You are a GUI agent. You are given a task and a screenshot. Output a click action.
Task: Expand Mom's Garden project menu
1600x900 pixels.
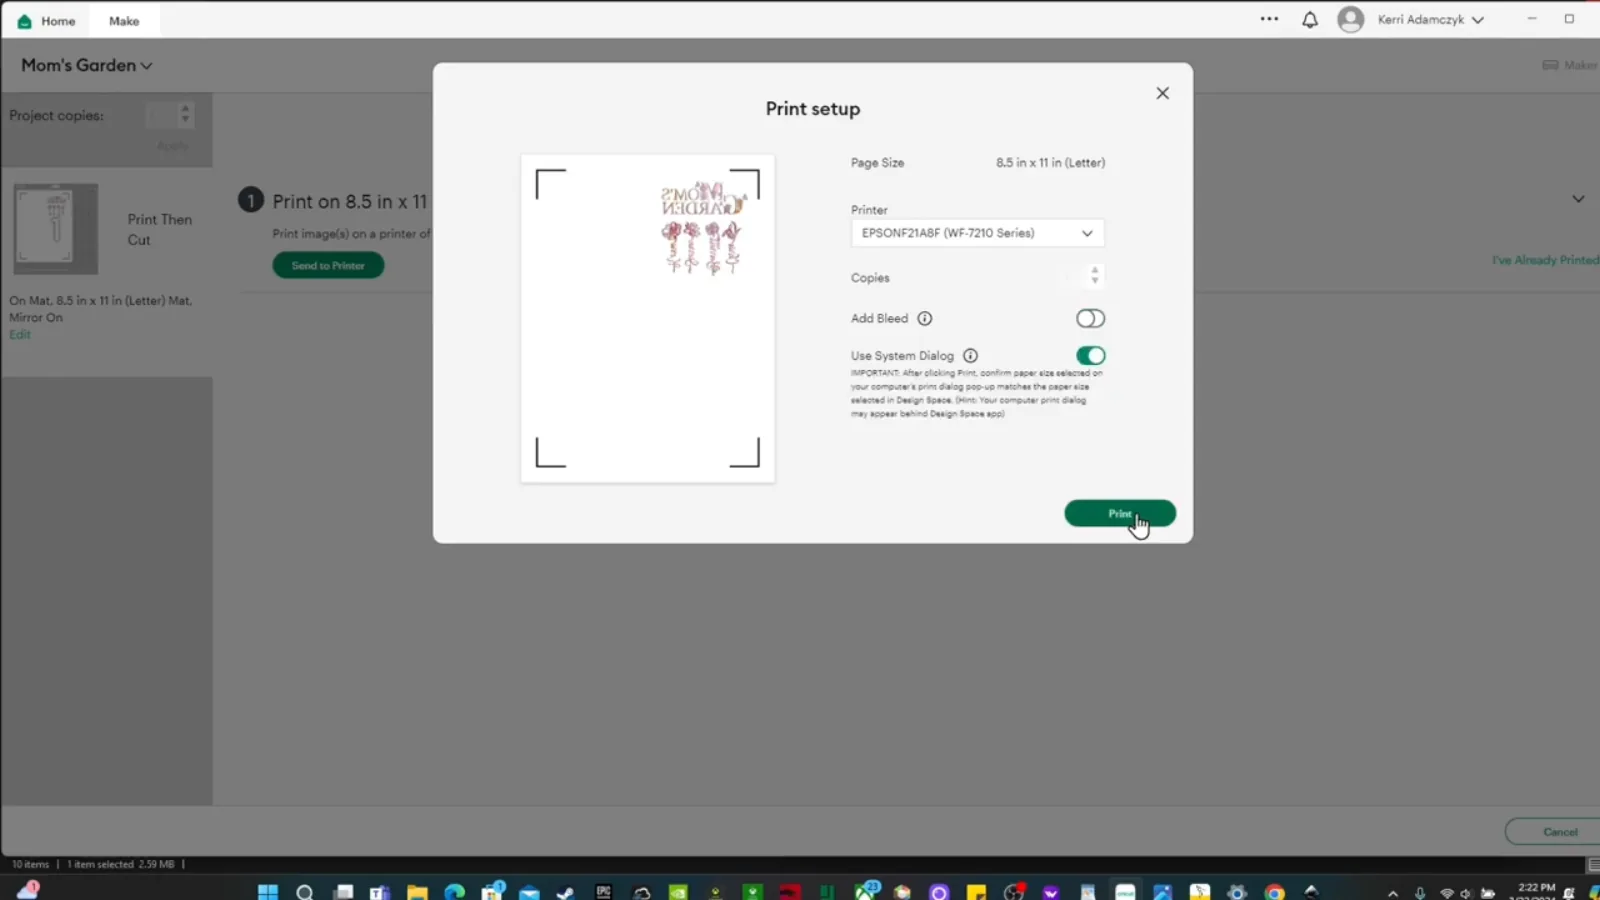[87, 65]
